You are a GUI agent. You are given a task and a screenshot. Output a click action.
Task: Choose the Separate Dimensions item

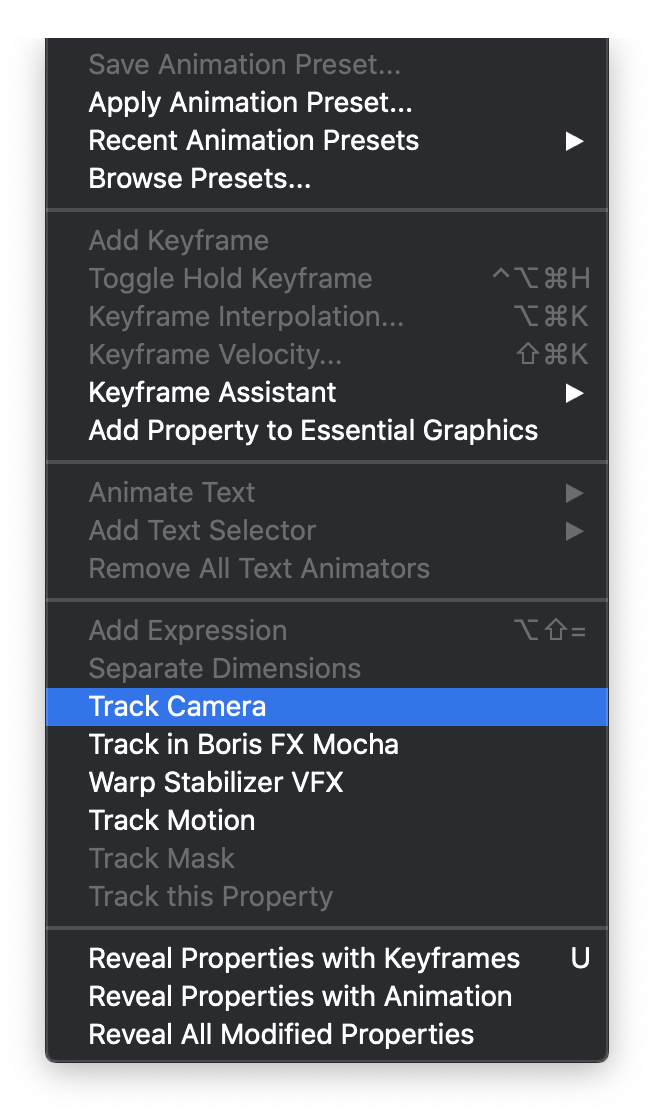tap(224, 668)
